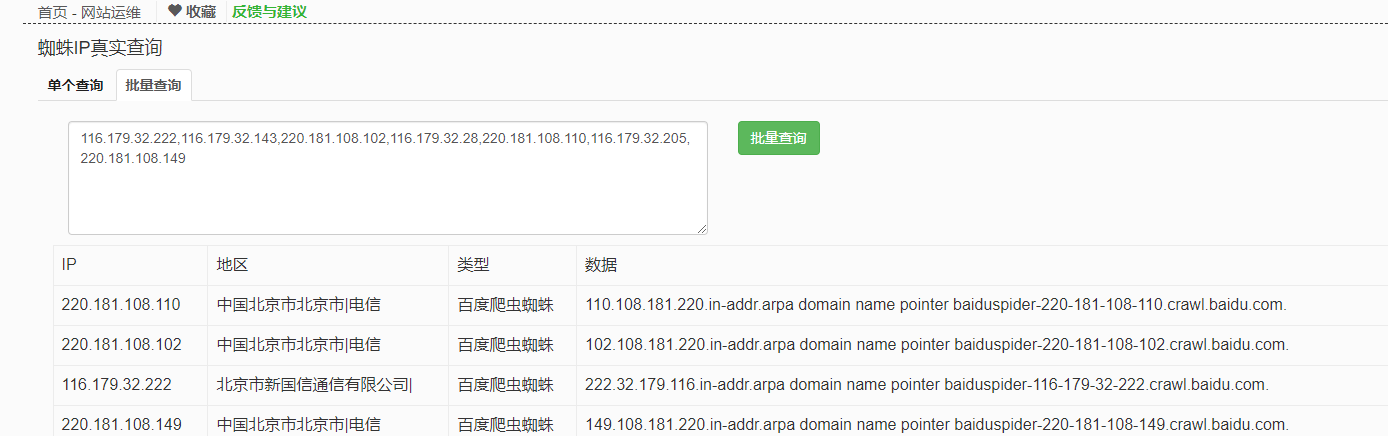Click 百度爬虫蜘蛛 in 220.181.108.110 row
1388x436 pixels.
(506, 305)
